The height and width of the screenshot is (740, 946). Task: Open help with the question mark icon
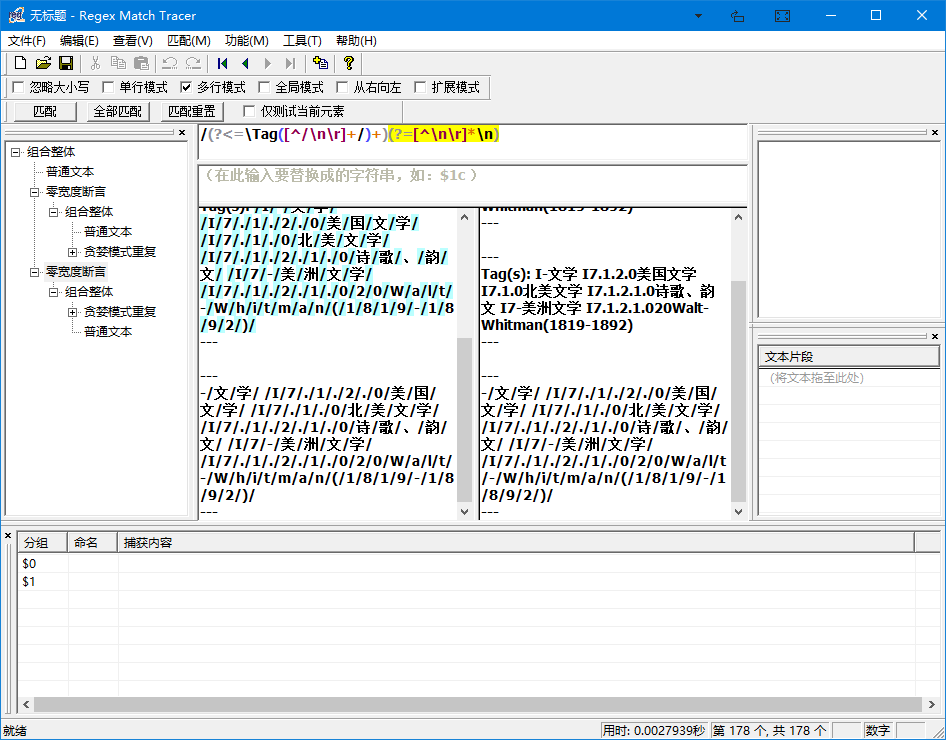[x=348, y=63]
